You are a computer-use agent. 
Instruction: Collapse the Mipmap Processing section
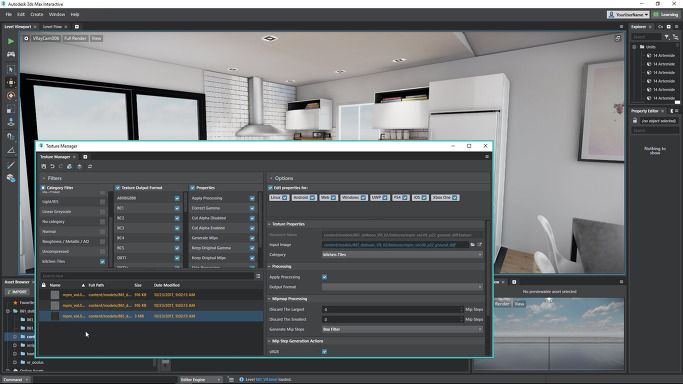pyautogui.click(x=269, y=299)
